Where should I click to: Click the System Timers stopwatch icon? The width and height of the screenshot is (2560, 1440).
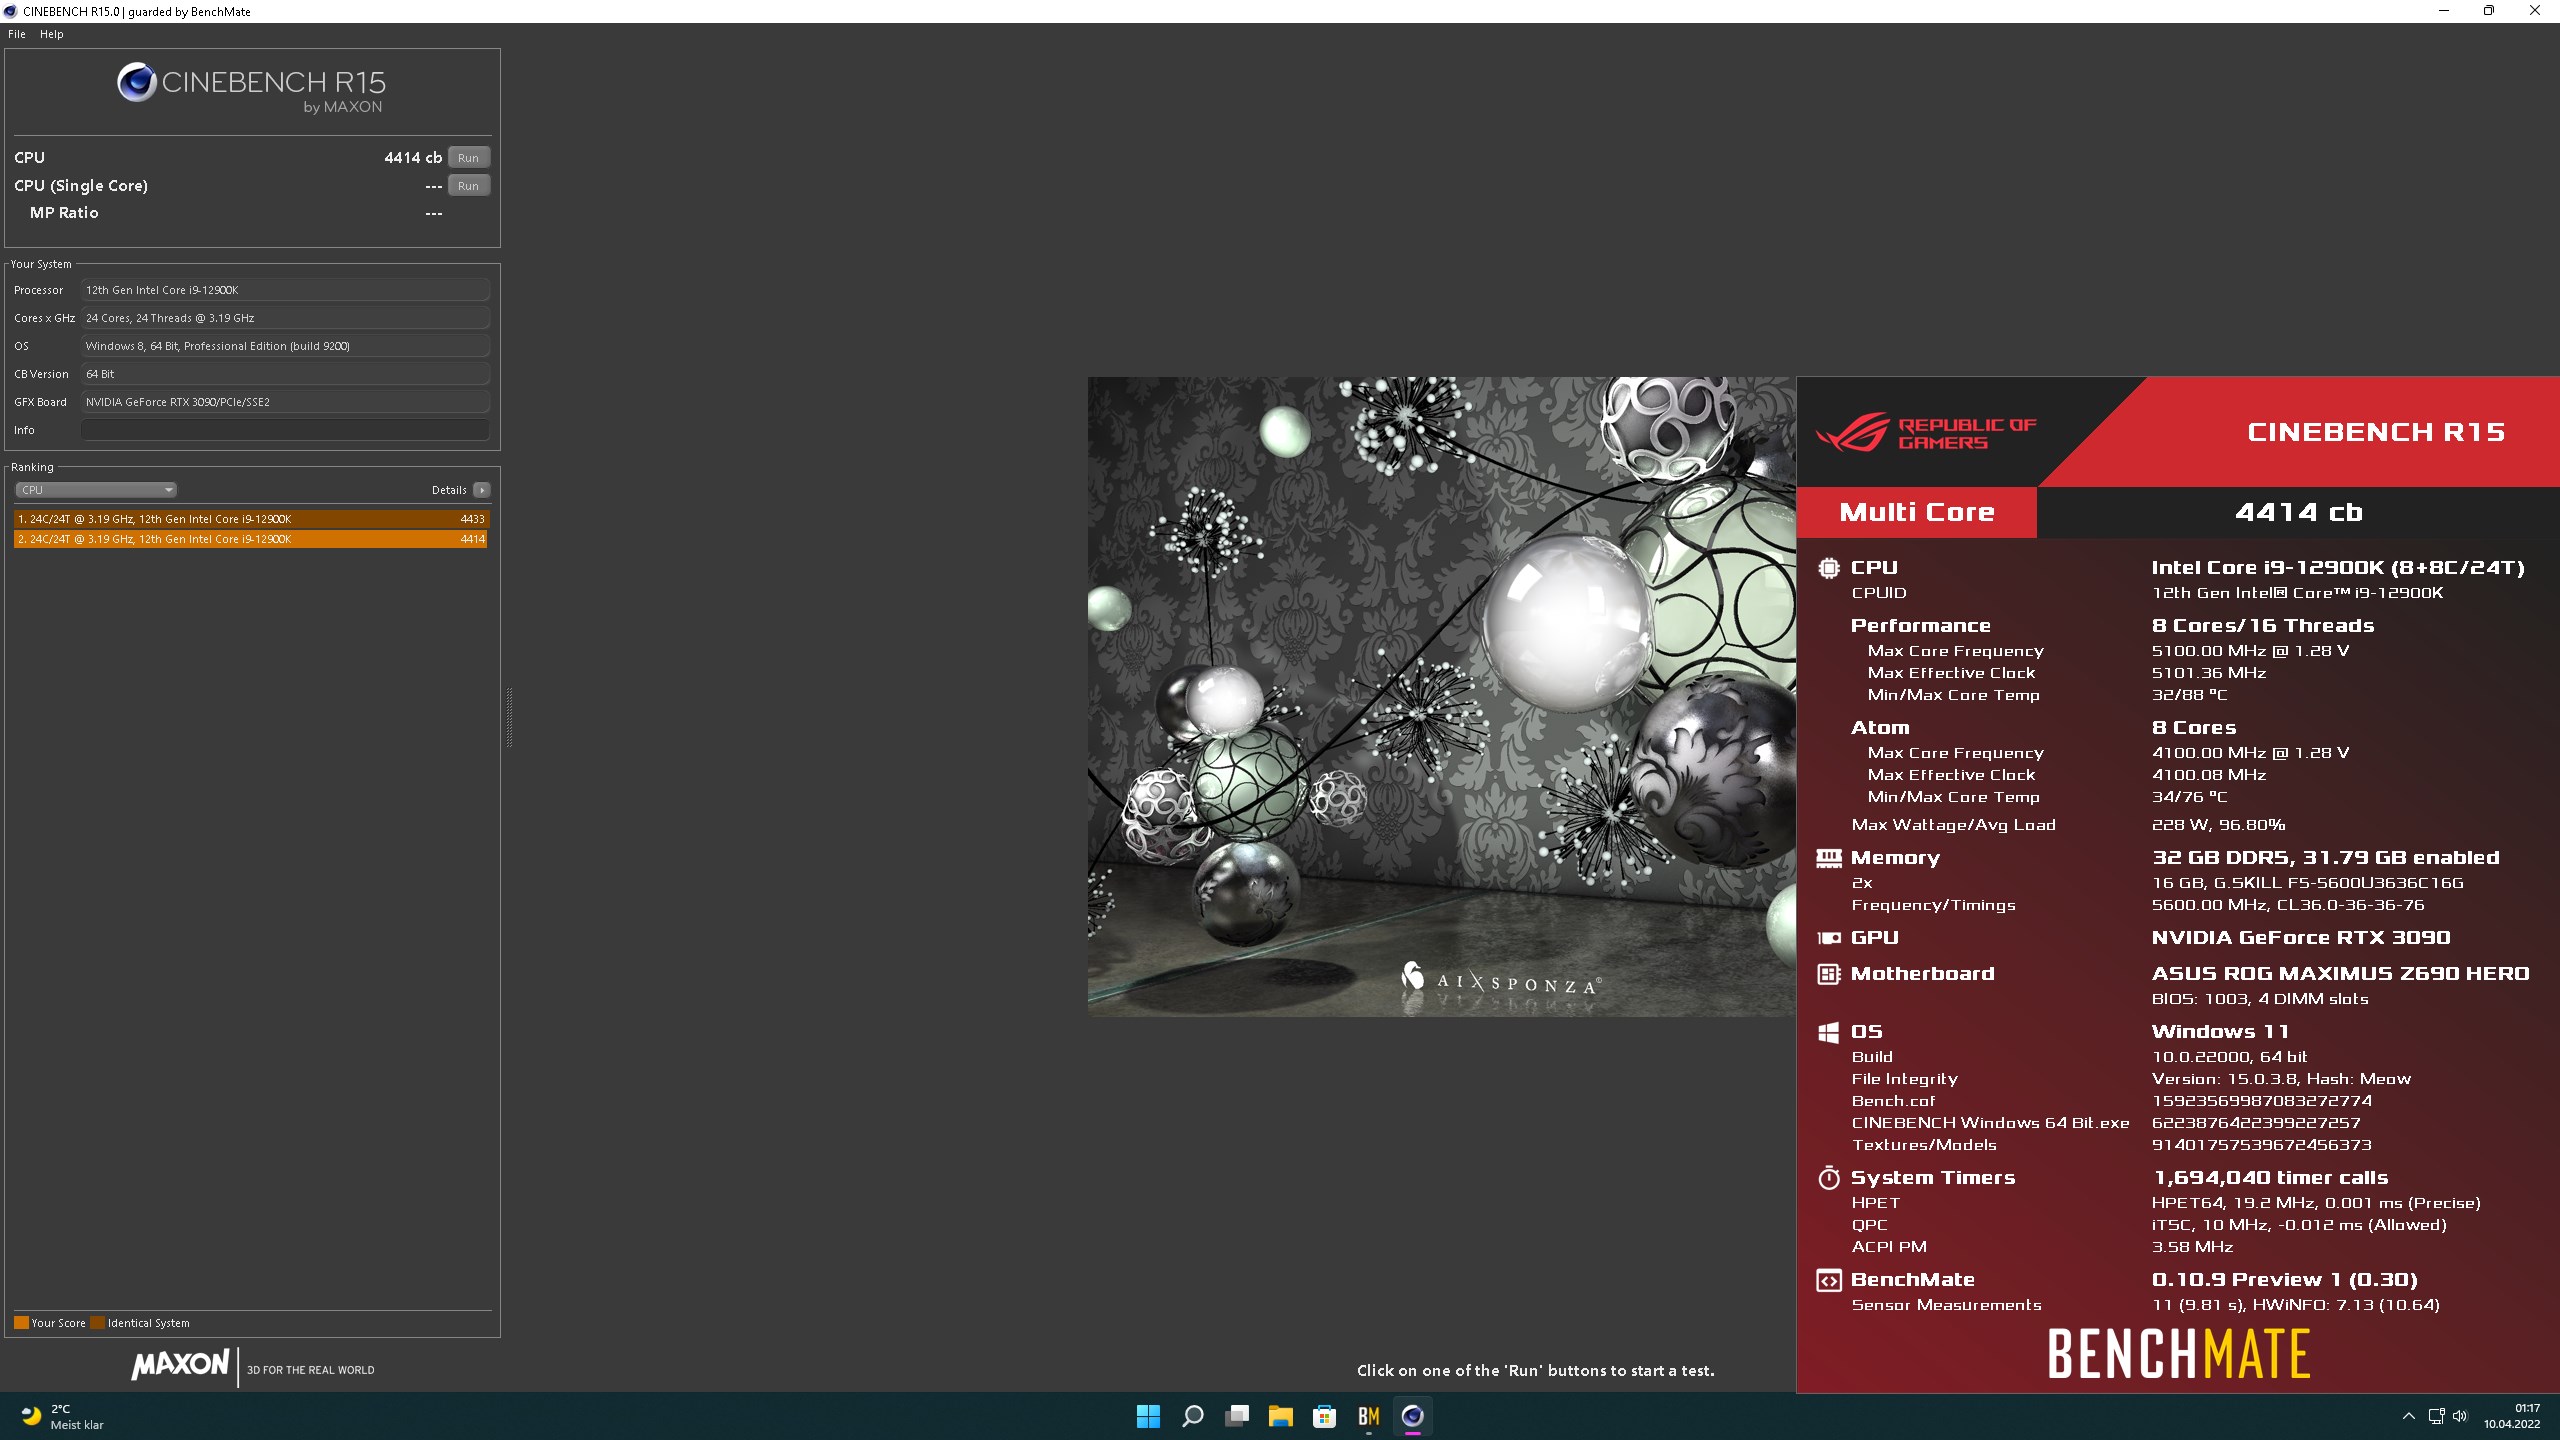pyautogui.click(x=1828, y=1178)
